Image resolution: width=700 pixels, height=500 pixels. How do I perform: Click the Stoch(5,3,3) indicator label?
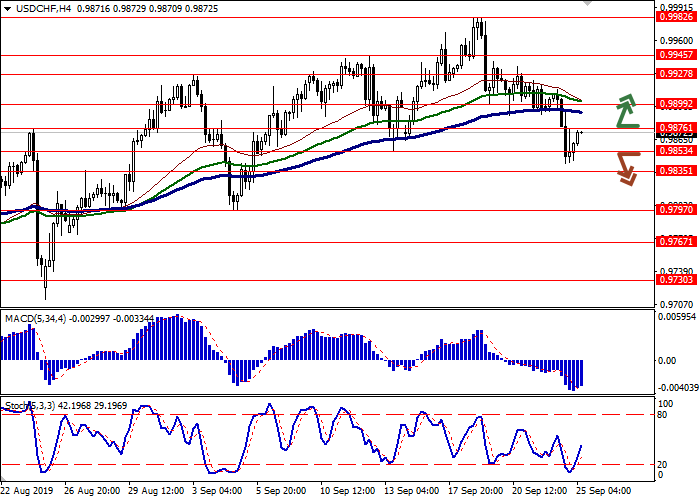pyautogui.click(x=30, y=405)
